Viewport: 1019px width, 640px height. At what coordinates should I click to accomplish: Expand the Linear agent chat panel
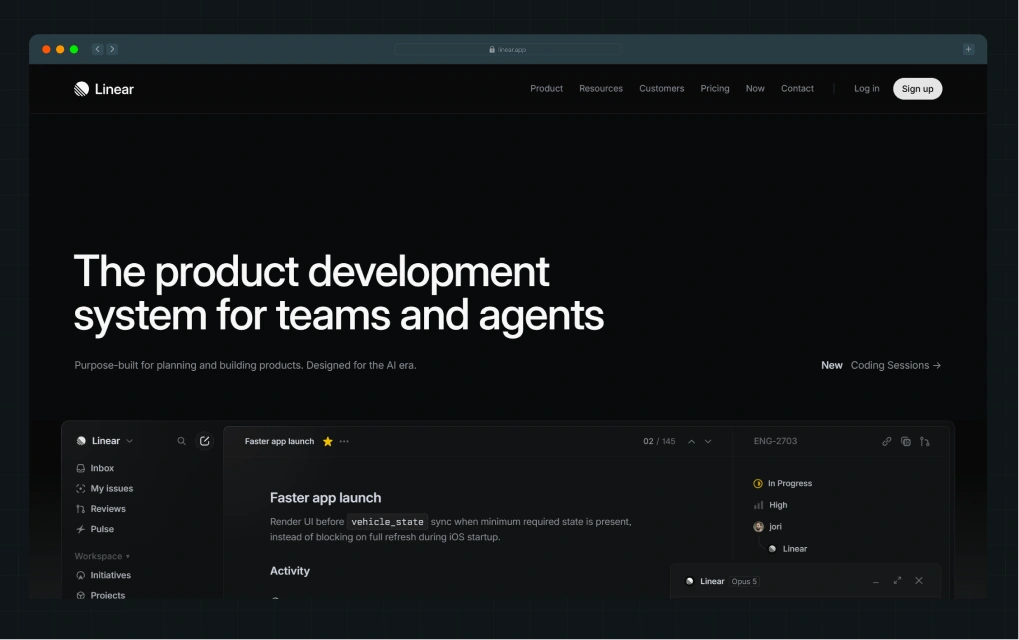(x=897, y=580)
